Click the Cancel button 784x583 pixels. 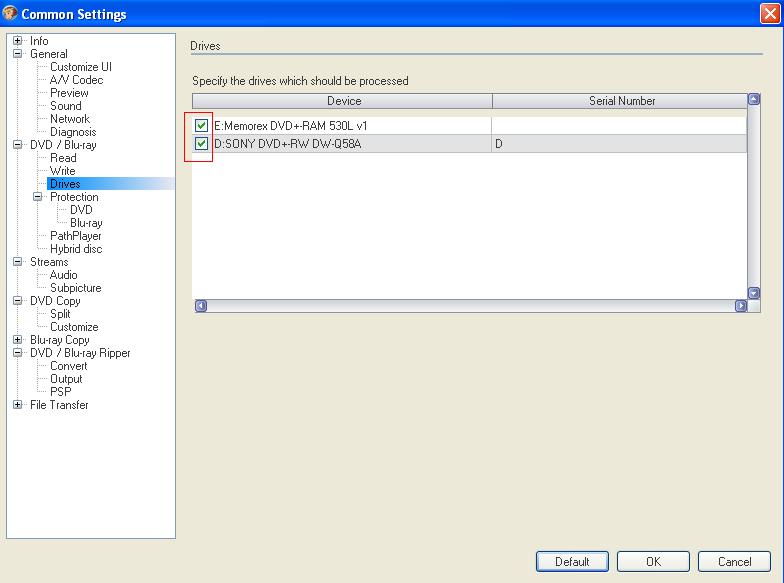(734, 561)
